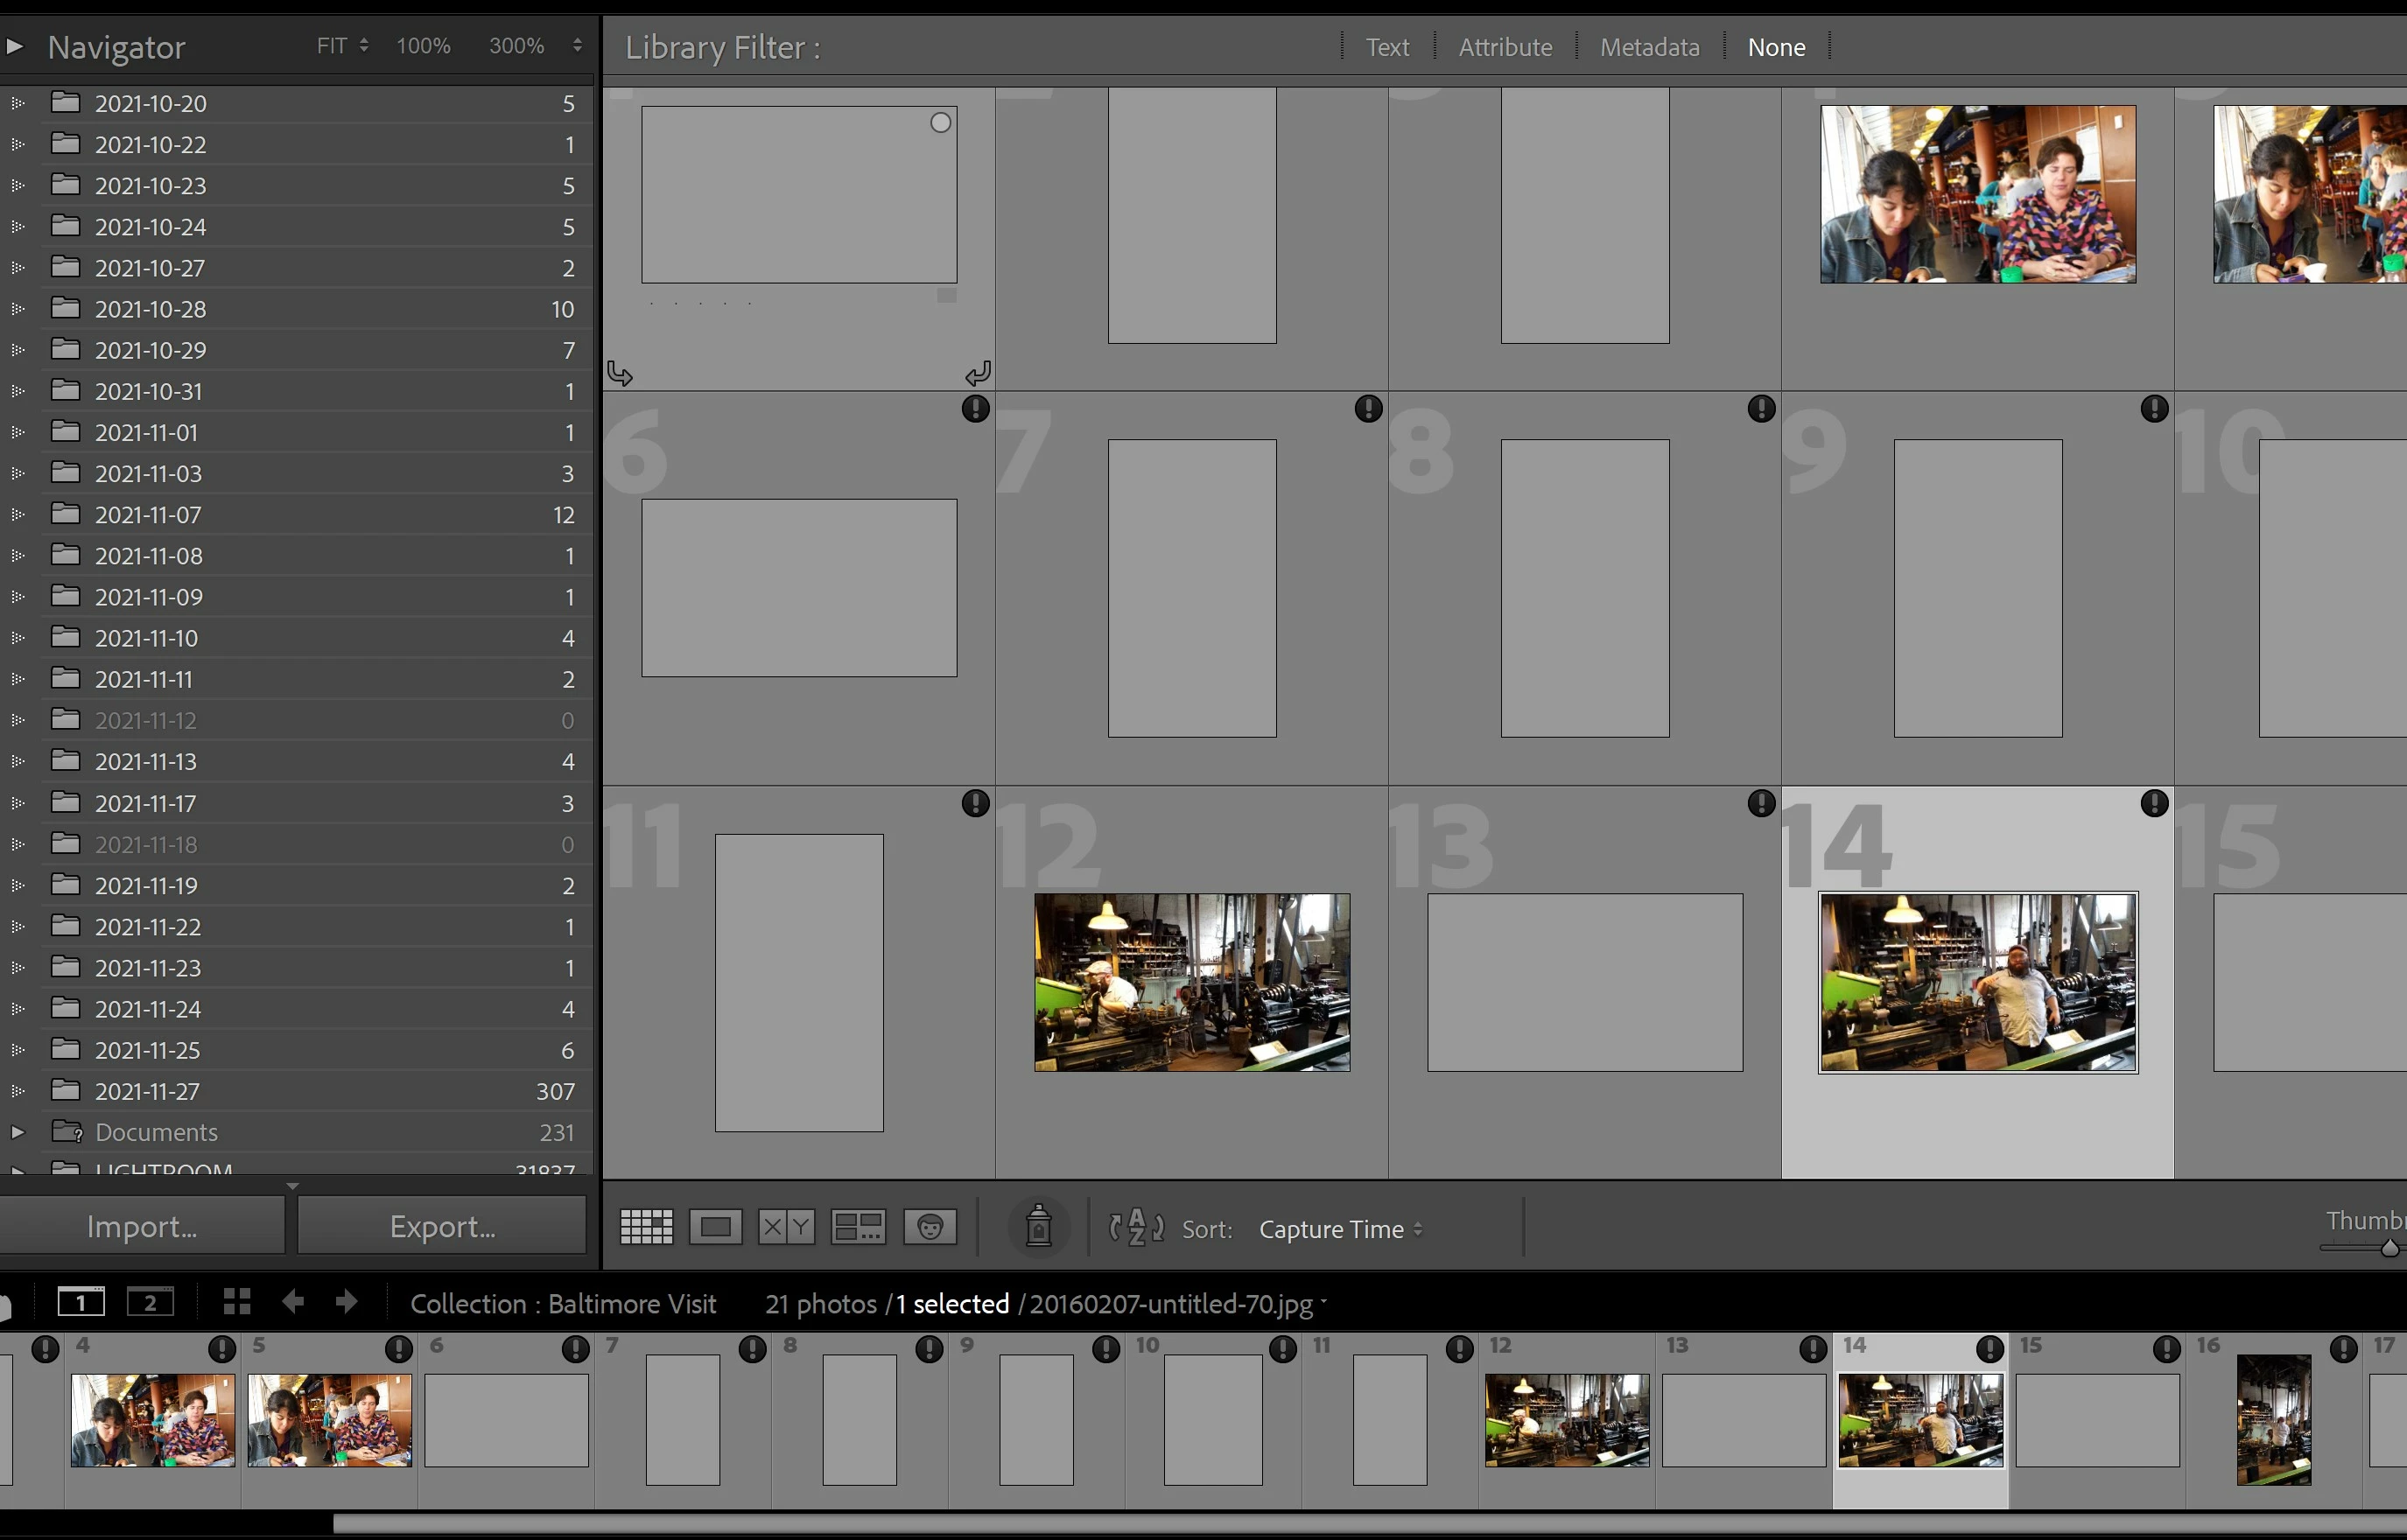The image size is (2407, 1540).
Task: Toggle quick collection circle on first thumbnail
Action: [940, 123]
